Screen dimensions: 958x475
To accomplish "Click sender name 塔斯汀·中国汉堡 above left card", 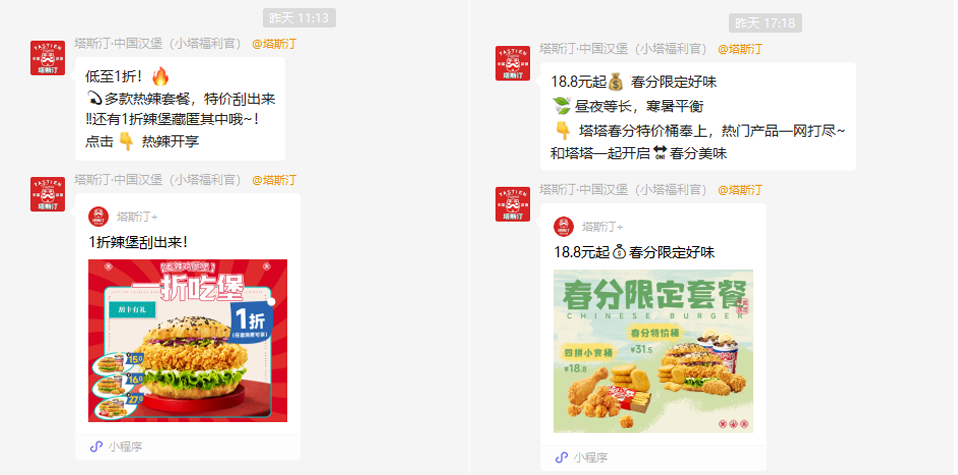I will [159, 180].
